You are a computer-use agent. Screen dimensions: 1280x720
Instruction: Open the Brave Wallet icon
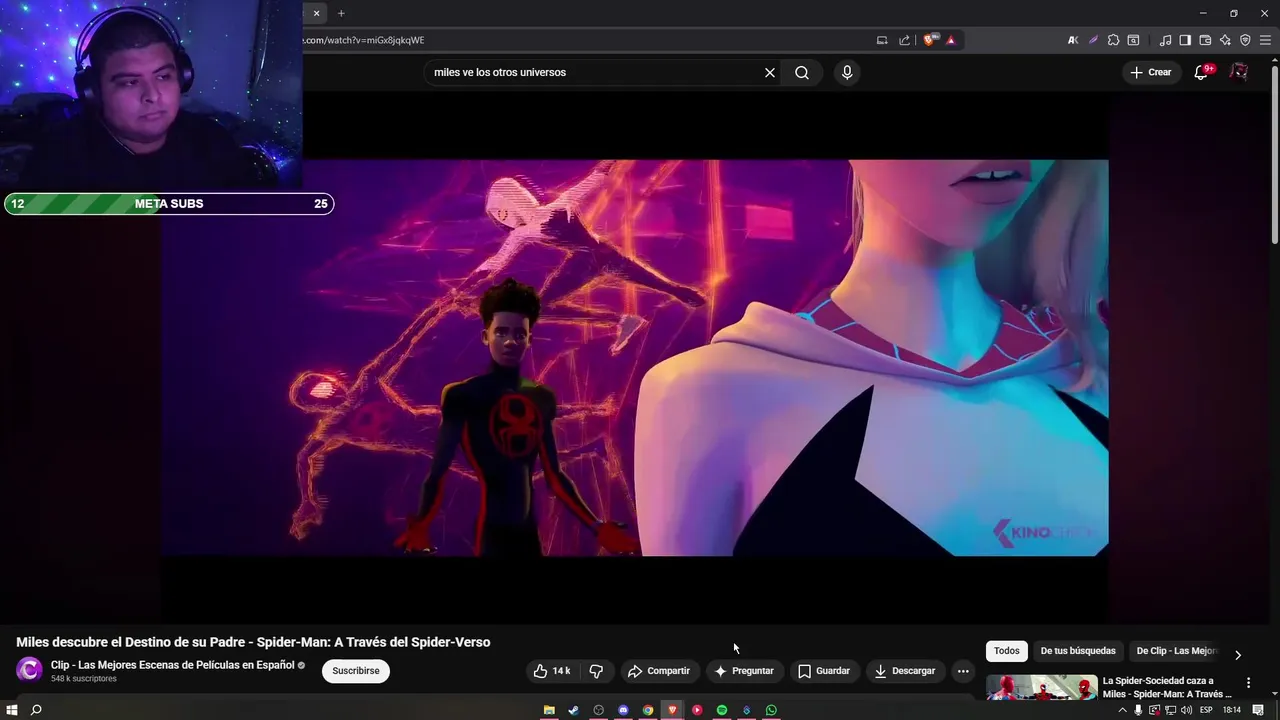pyautogui.click(x=1205, y=40)
